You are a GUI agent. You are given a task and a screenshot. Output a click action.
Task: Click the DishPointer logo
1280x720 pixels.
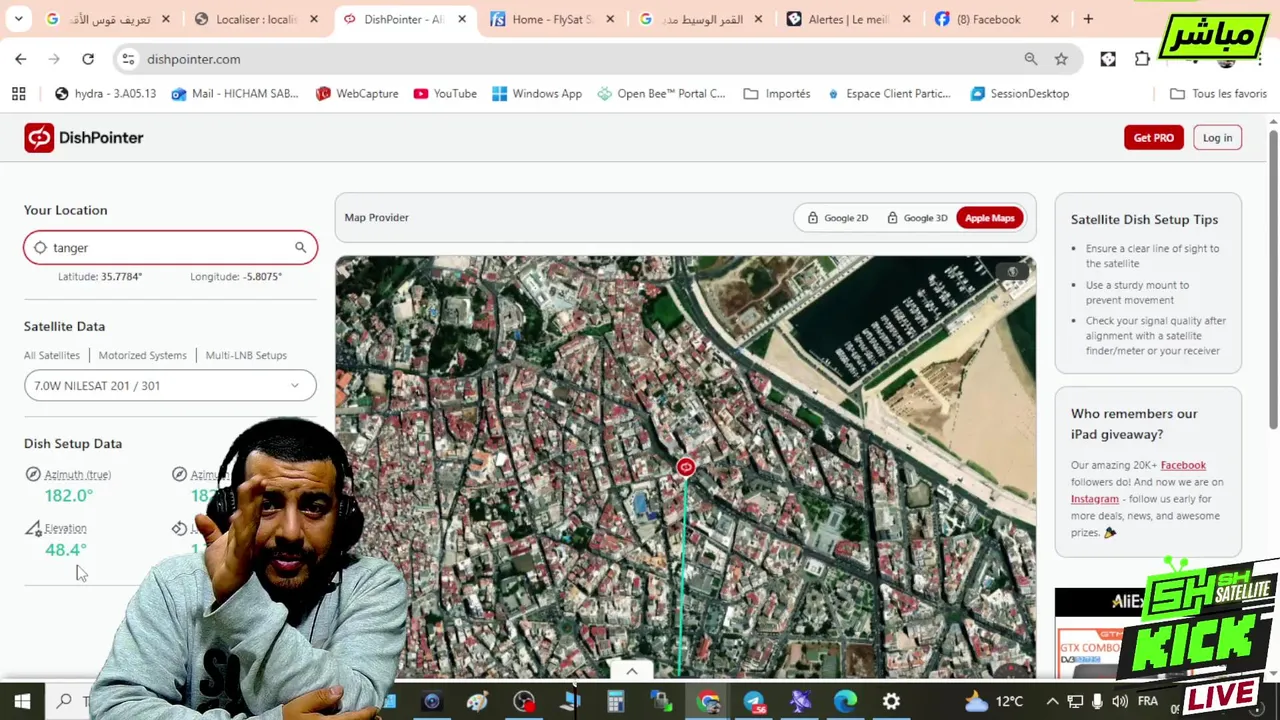(84, 138)
